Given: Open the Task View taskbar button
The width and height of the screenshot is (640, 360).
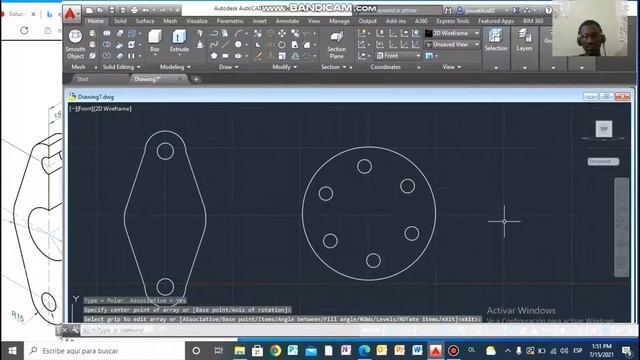Looking at the screenshot, I should point(219,351).
